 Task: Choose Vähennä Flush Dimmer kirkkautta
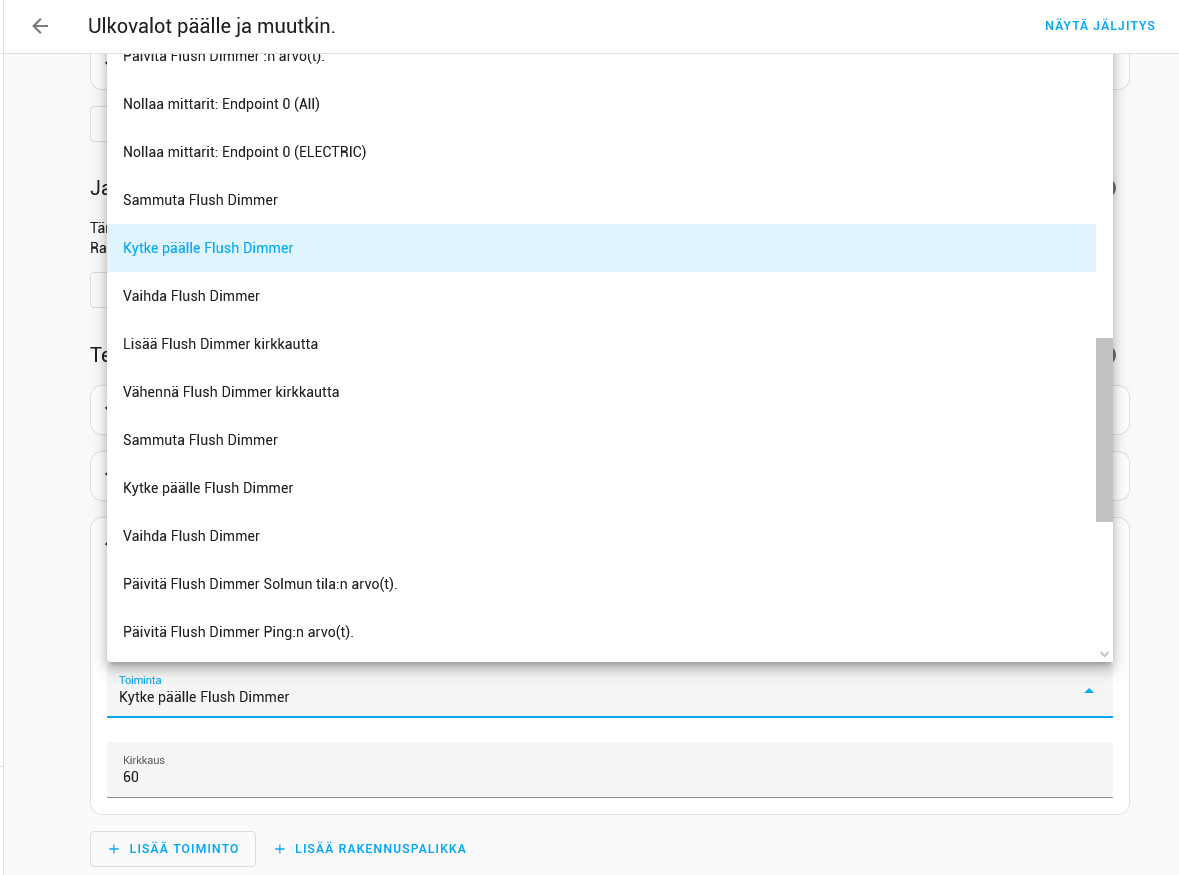click(x=231, y=392)
